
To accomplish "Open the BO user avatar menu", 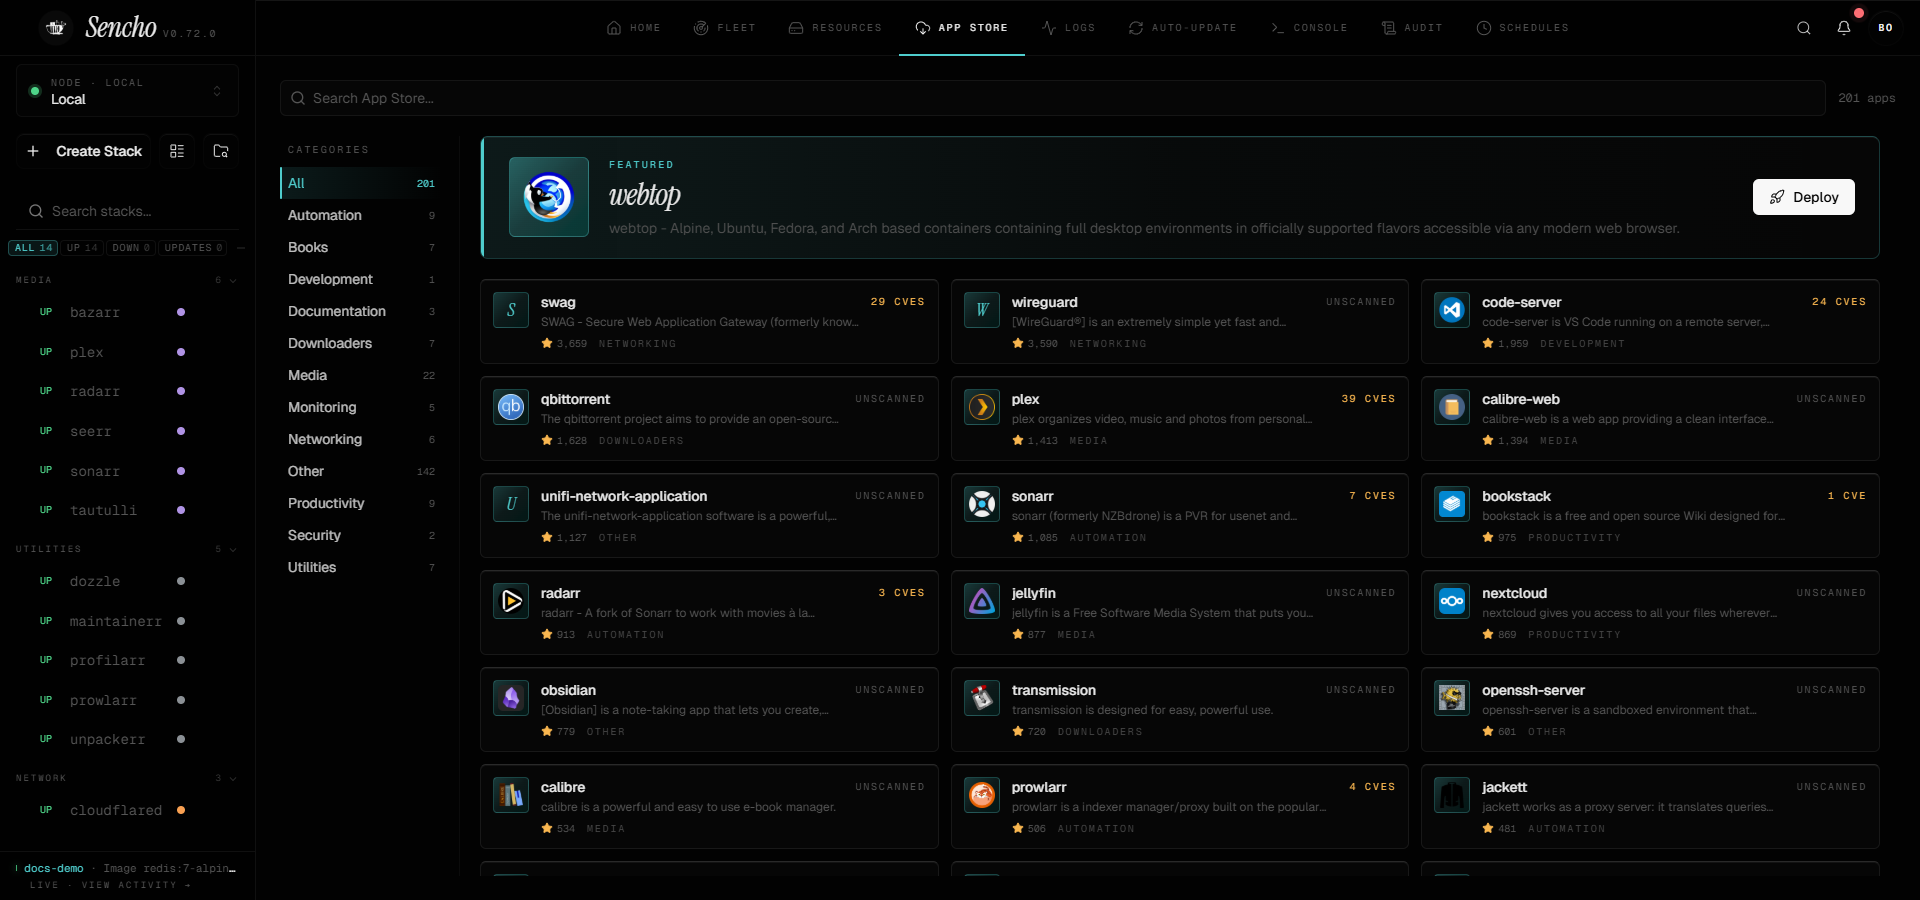I will [1885, 28].
